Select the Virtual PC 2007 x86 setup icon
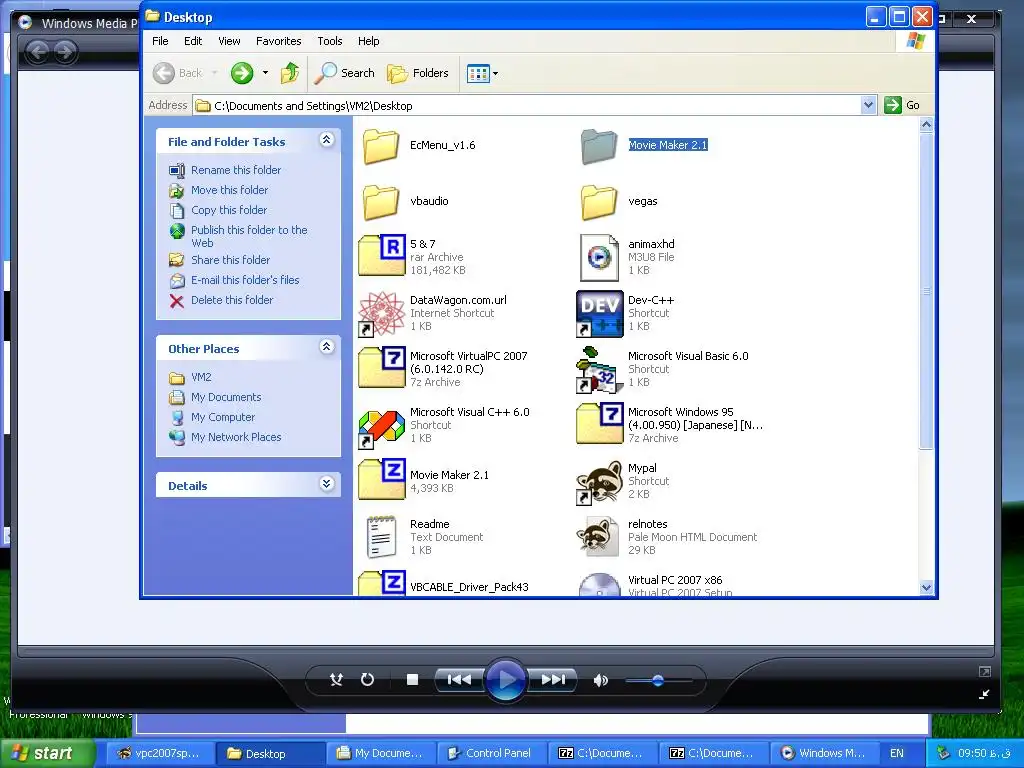This screenshot has width=1024, height=768. tap(600, 584)
